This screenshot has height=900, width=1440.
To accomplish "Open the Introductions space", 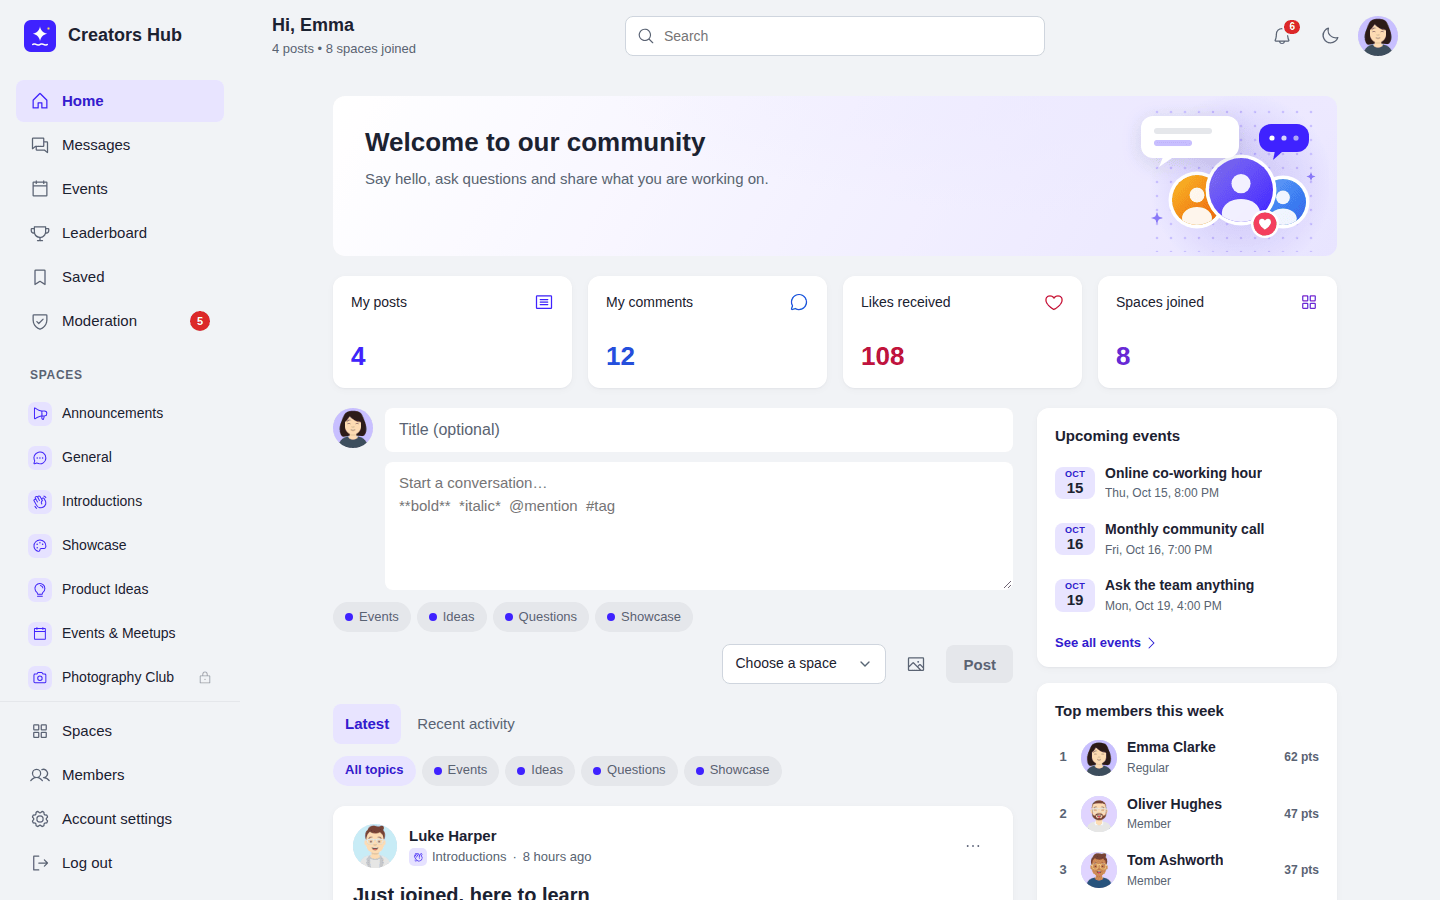I will coord(120,501).
